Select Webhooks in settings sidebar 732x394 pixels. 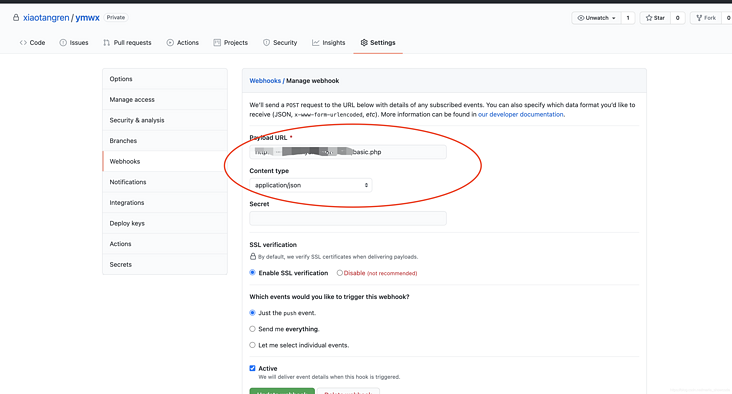point(165,161)
